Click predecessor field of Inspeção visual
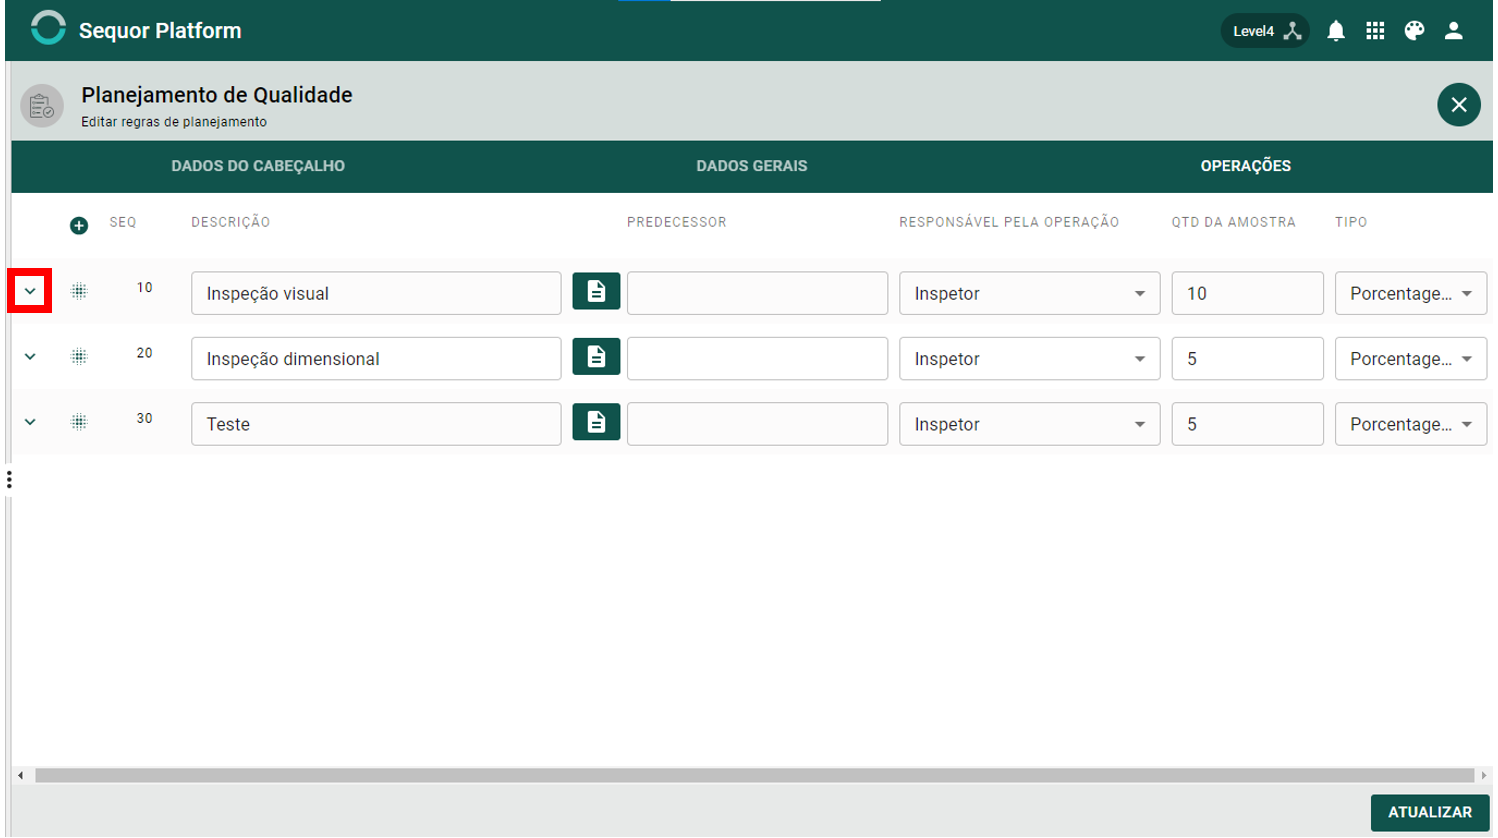The image size is (1498, 838). pos(757,293)
